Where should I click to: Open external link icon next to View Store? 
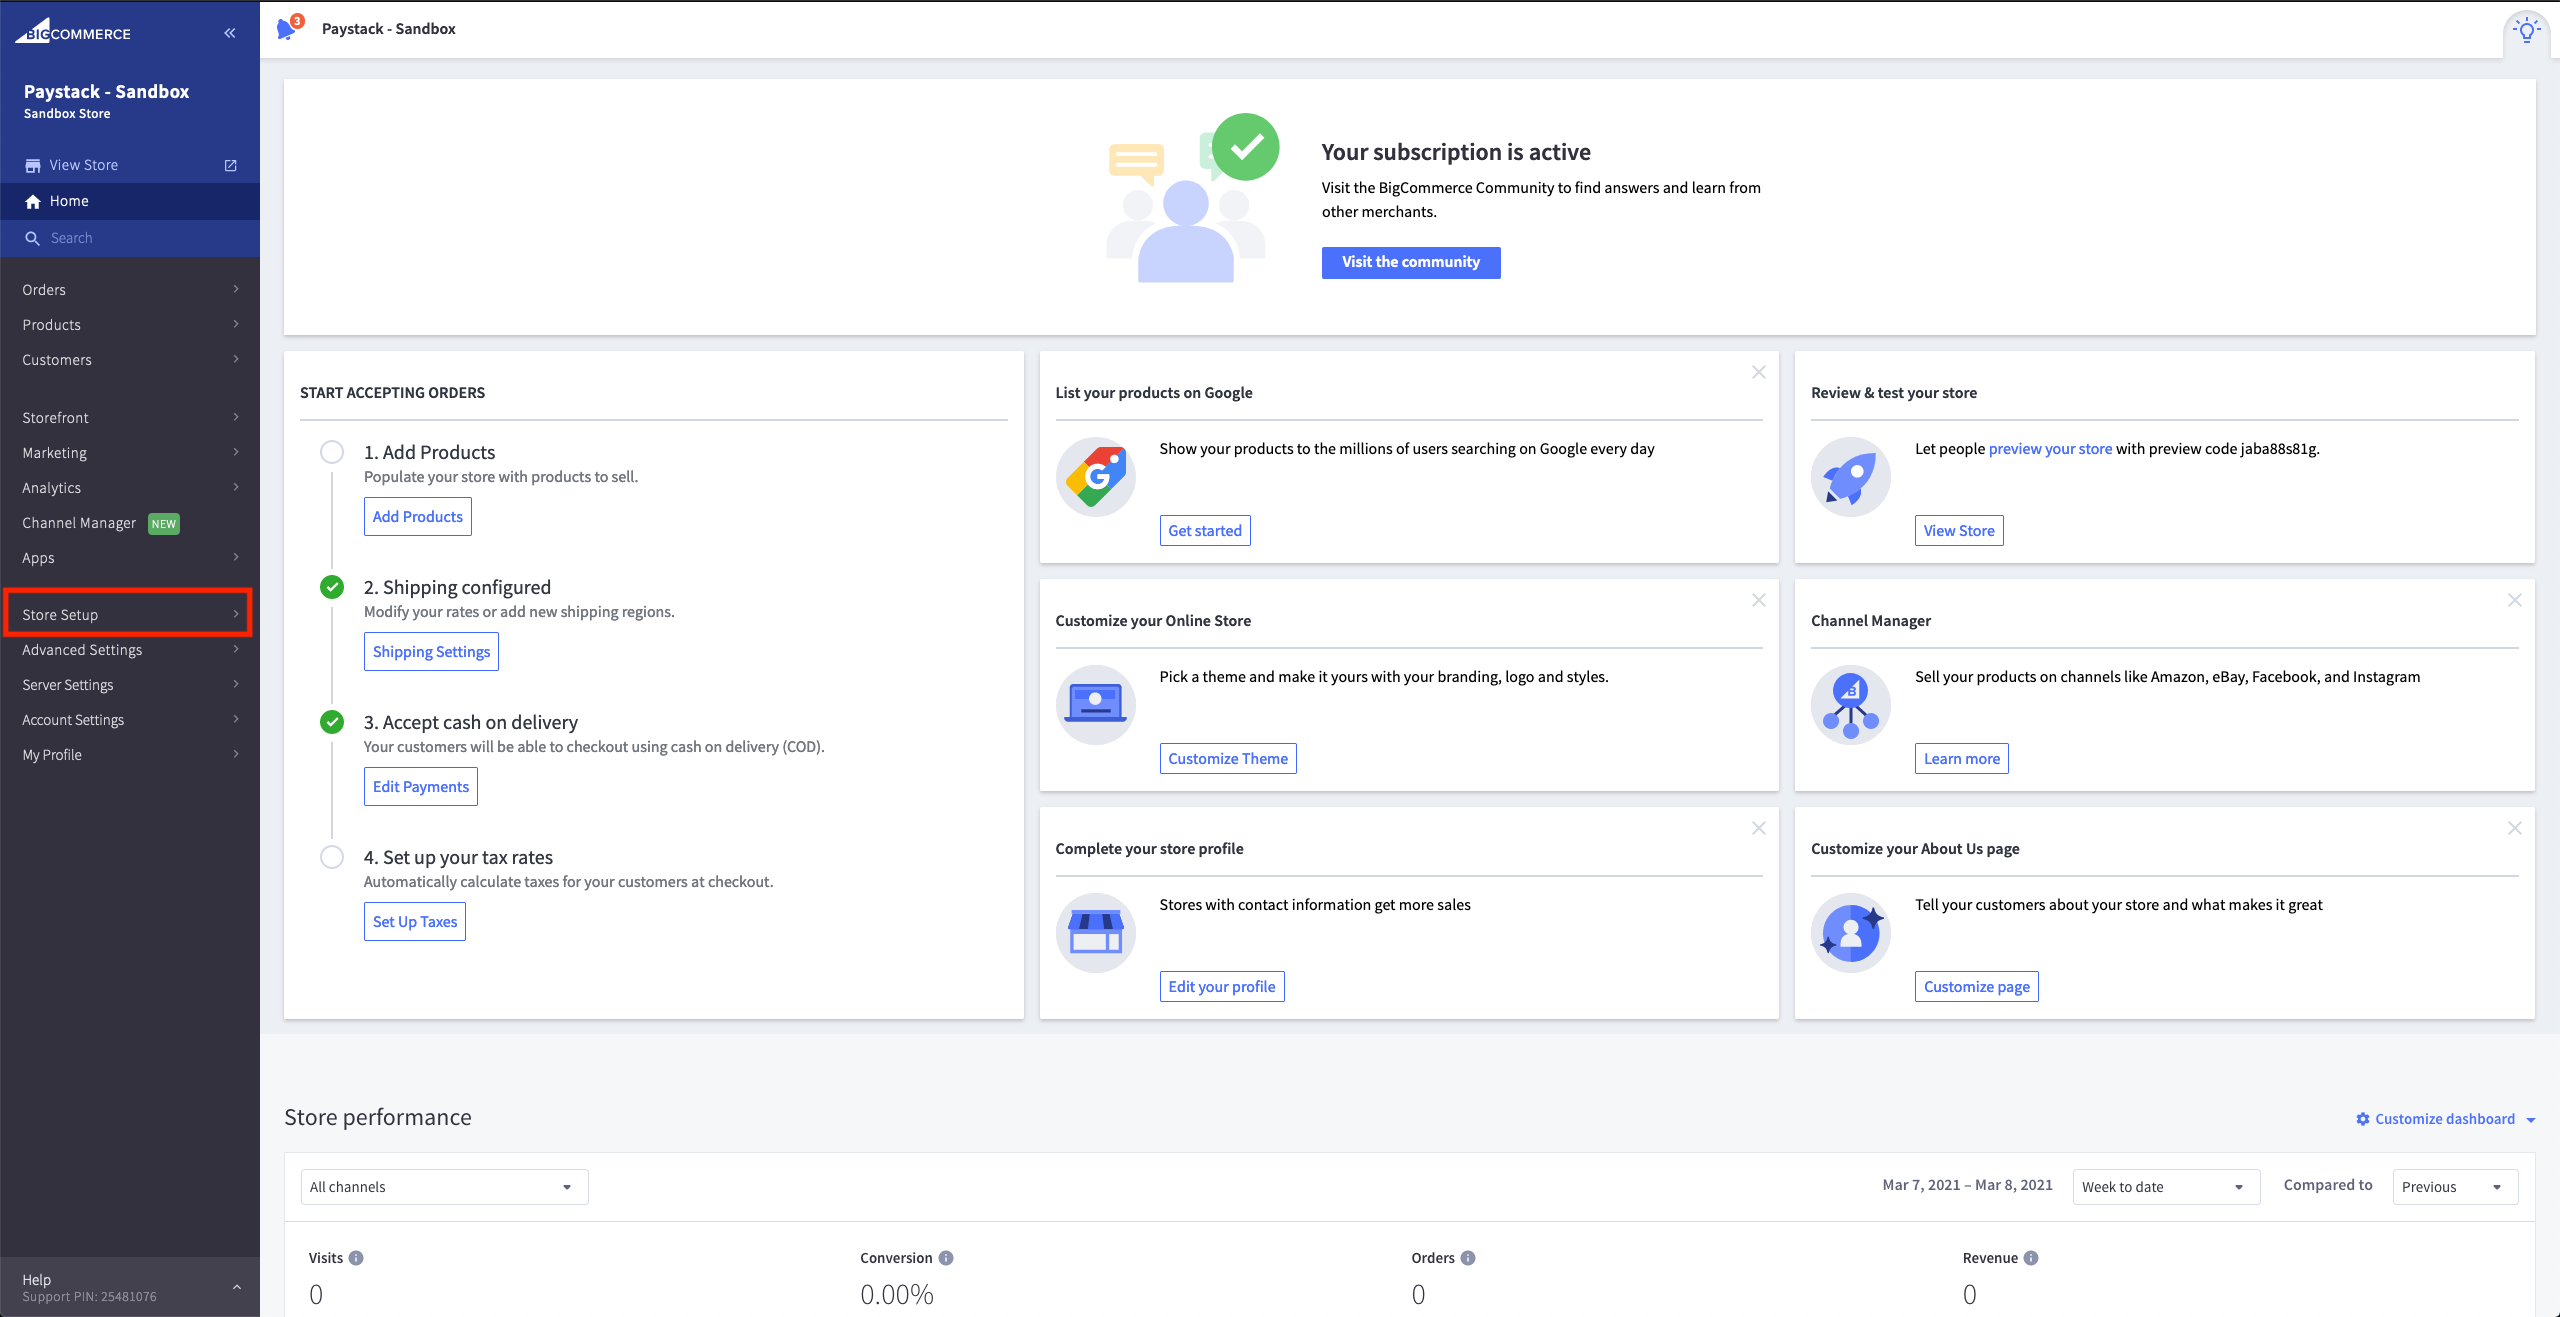(231, 165)
